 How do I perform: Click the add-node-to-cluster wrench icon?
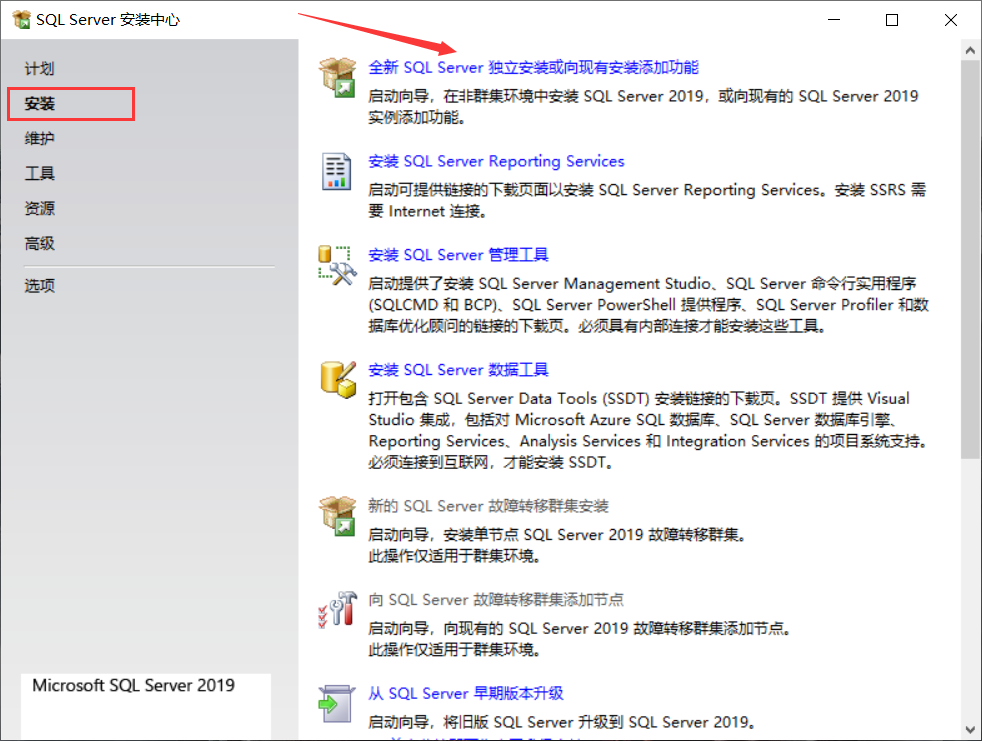[x=338, y=609]
